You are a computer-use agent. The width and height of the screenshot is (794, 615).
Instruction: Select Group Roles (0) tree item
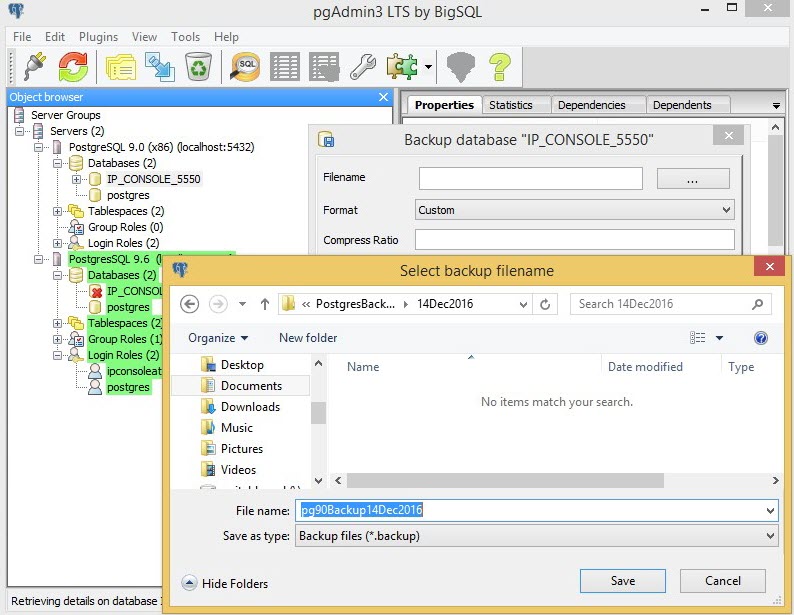coord(125,227)
